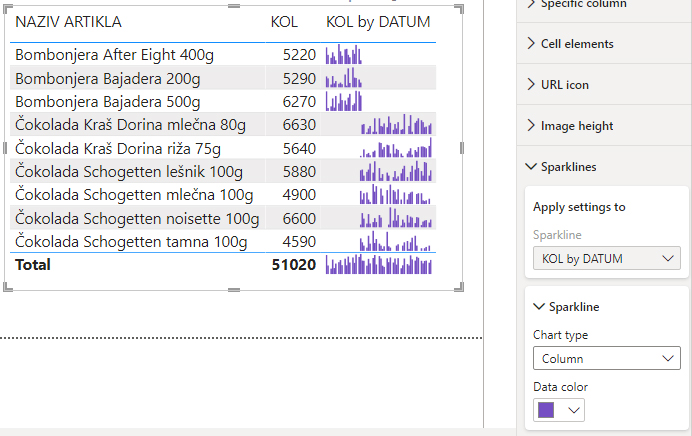Click the purple Data color swatch
This screenshot has height=436, width=692.
546,410
